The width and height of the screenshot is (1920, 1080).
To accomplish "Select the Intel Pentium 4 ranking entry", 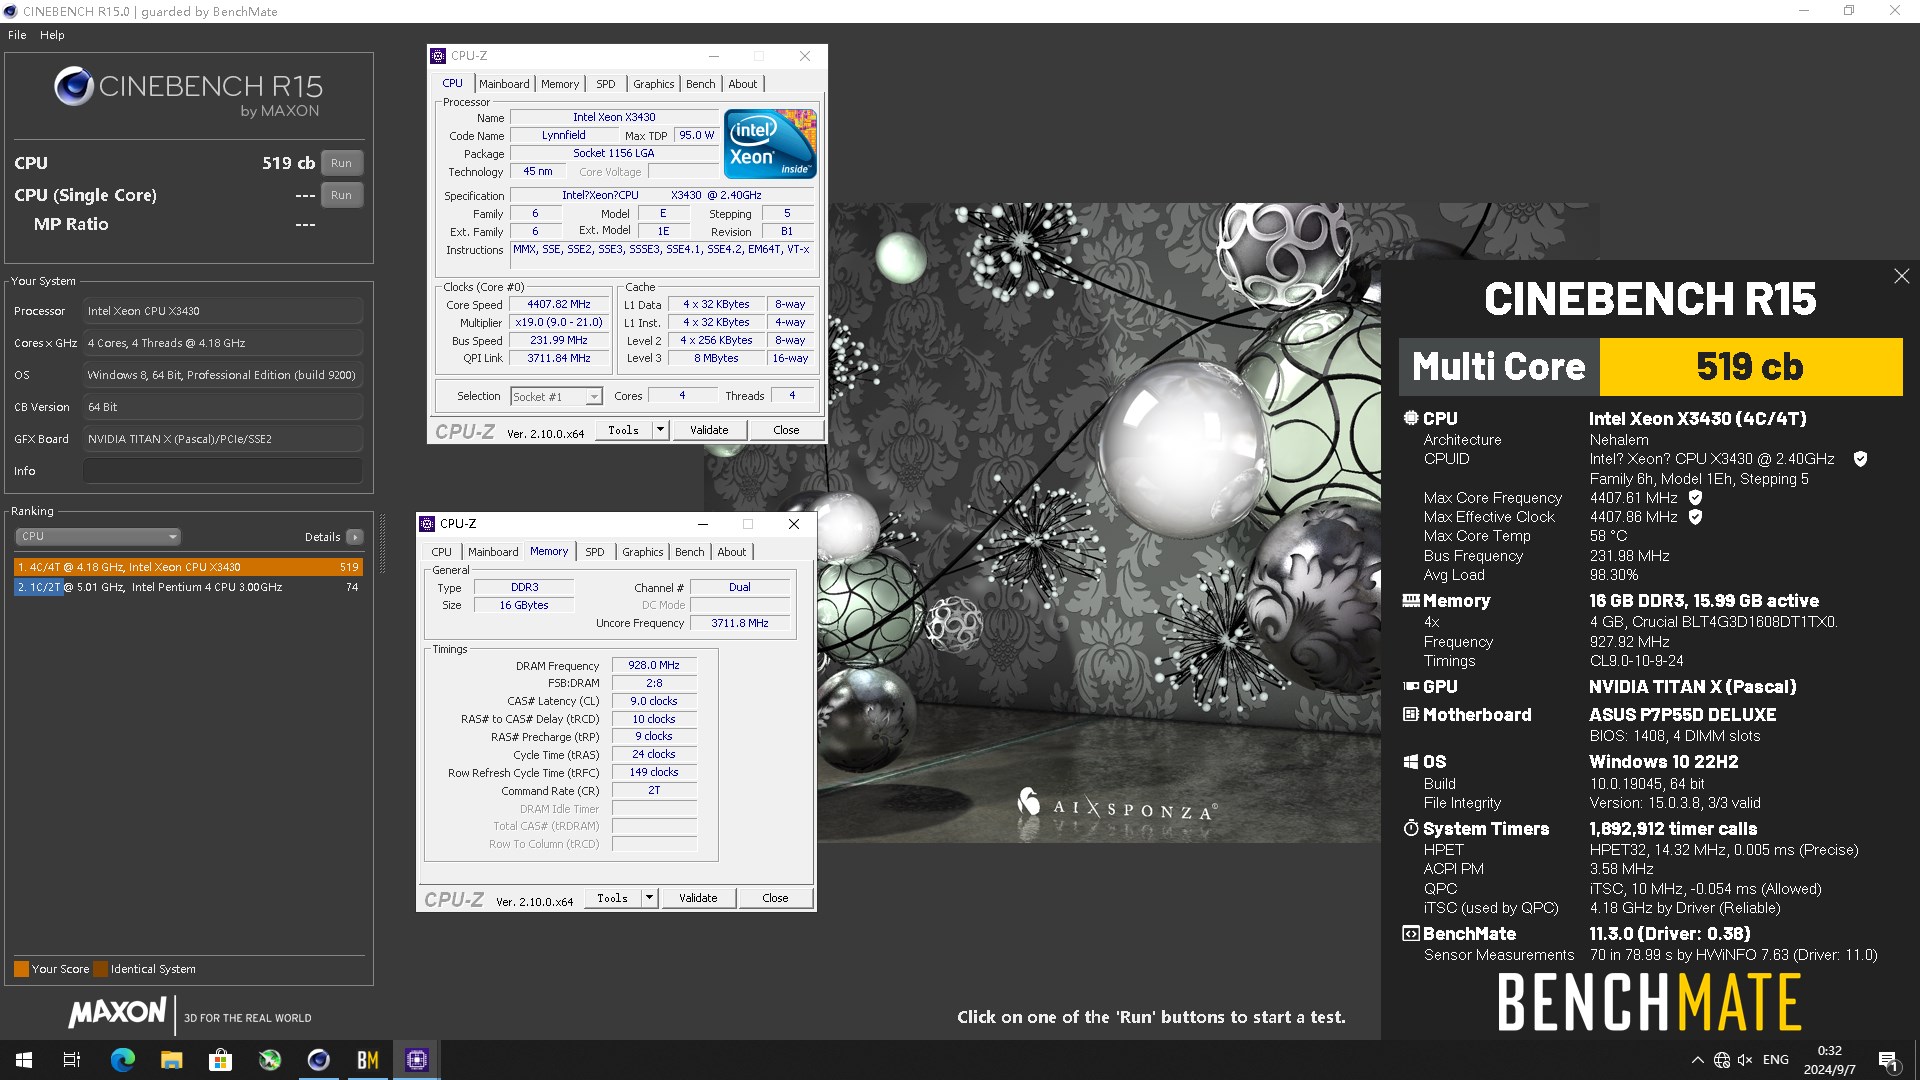I will [188, 587].
